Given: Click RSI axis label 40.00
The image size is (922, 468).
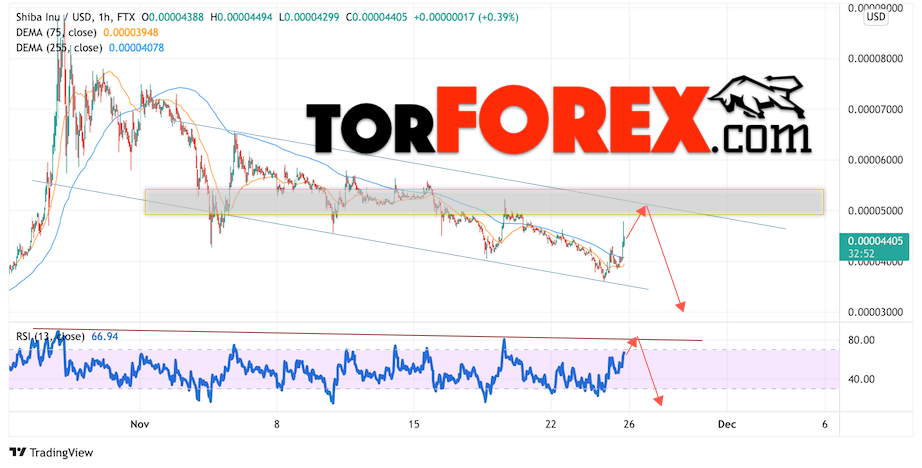Looking at the screenshot, I should (861, 379).
